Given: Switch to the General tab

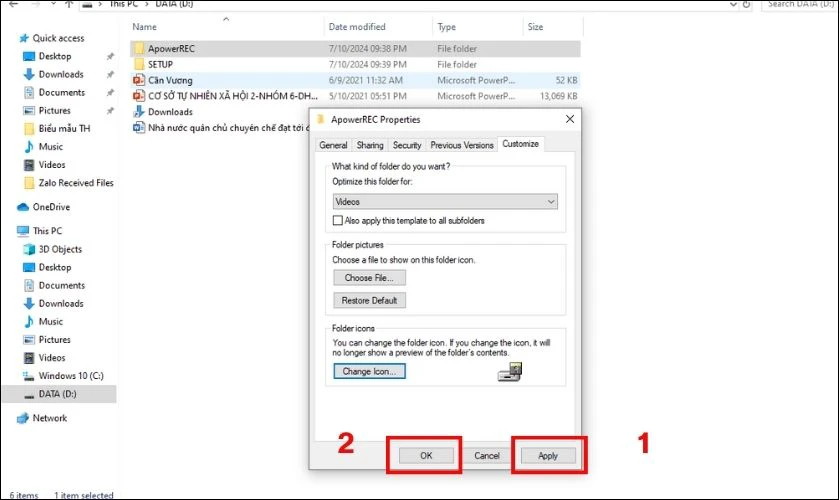Looking at the screenshot, I should (333, 145).
